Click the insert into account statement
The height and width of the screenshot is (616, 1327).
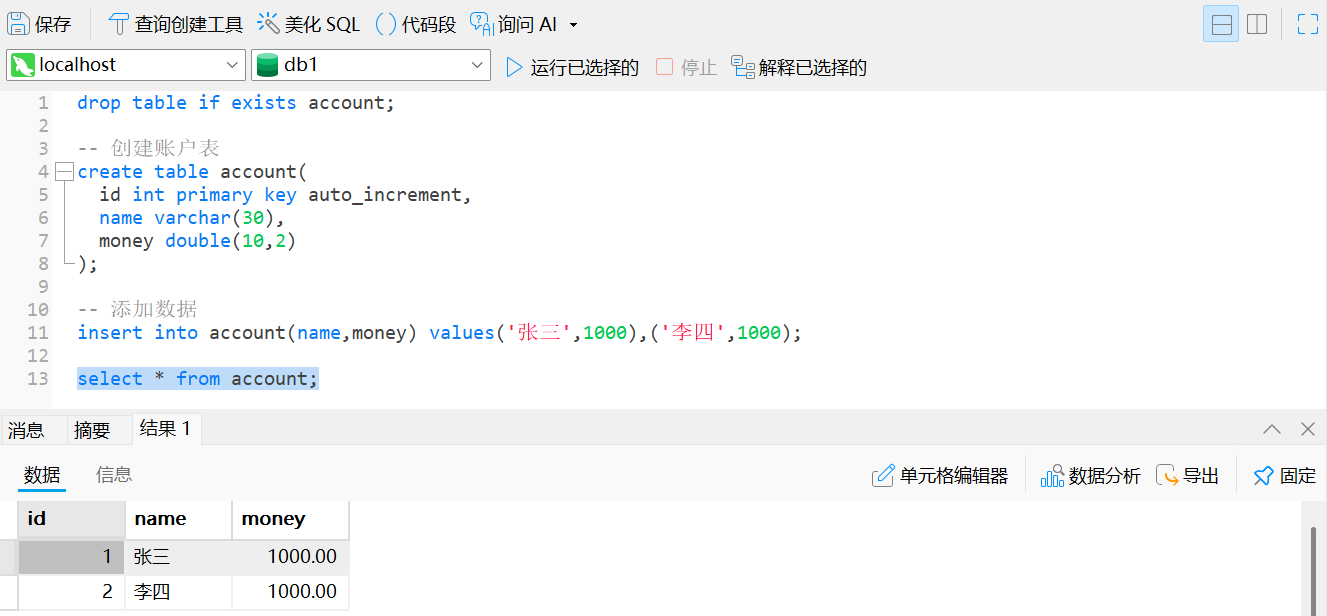click(x=439, y=333)
